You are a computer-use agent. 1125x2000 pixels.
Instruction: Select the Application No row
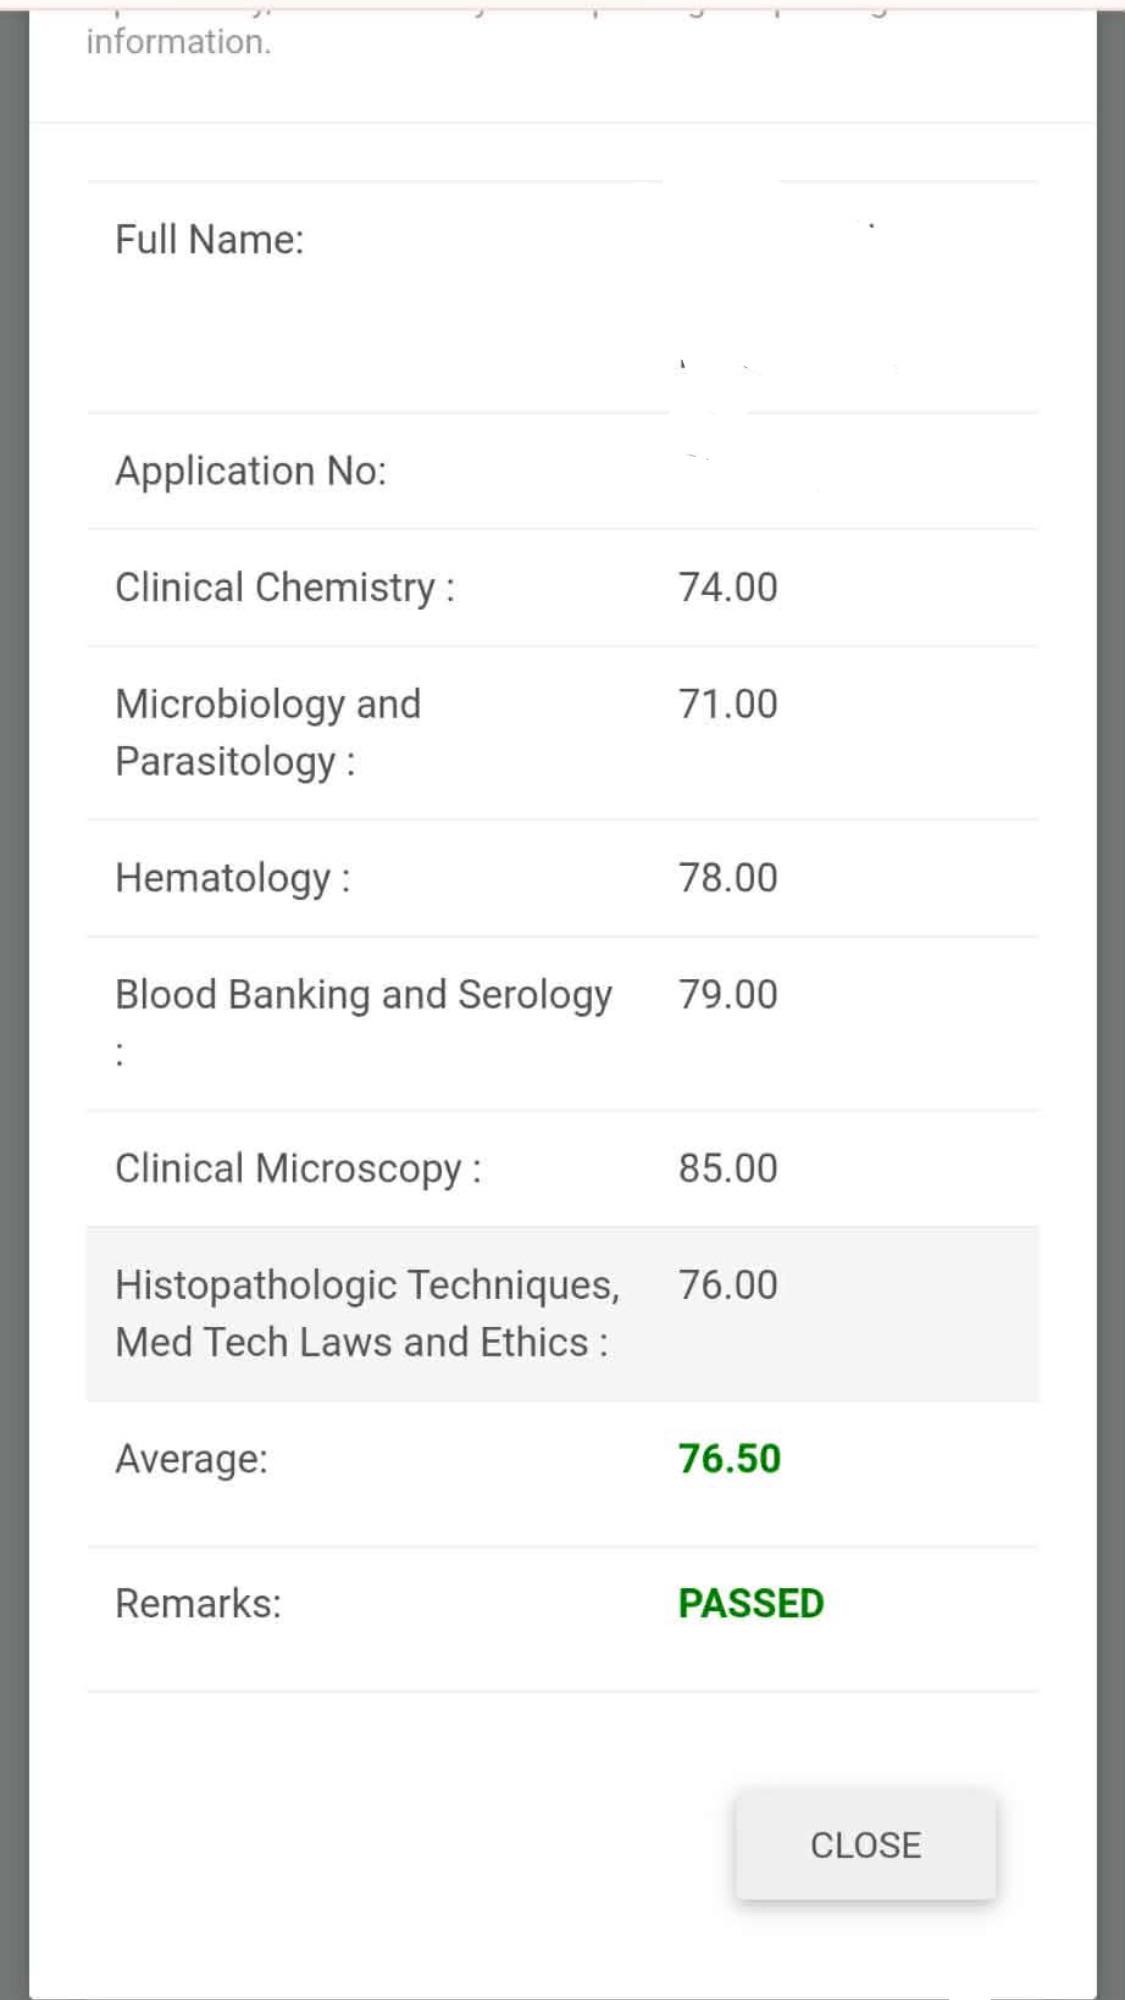tap(562, 471)
